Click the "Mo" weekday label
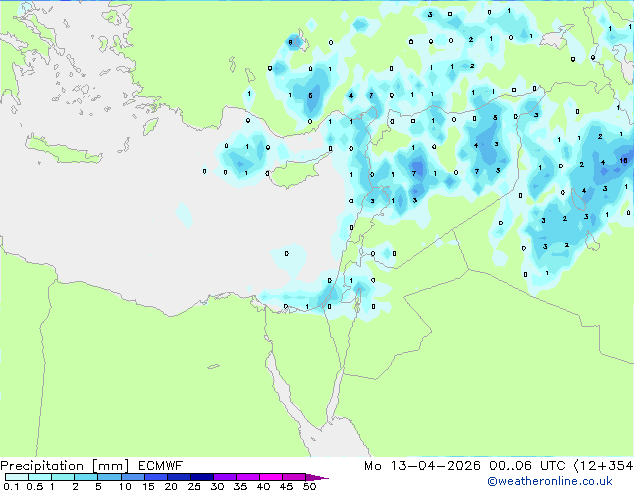The height and width of the screenshot is (490, 634). pyautogui.click(x=372, y=466)
